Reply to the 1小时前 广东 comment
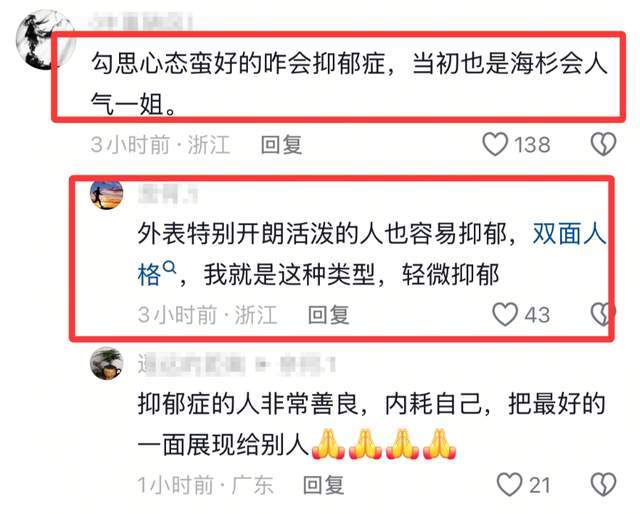Screen dimensions: 640x514 coord(324,485)
